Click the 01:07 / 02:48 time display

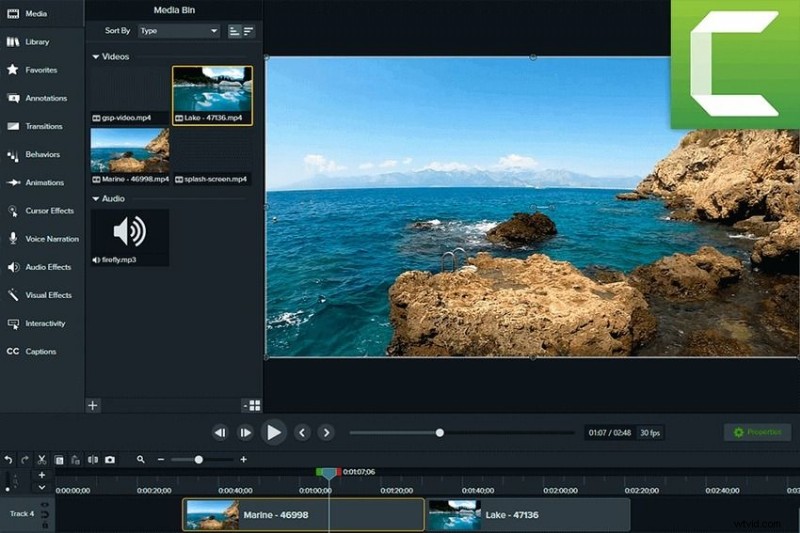tap(610, 433)
